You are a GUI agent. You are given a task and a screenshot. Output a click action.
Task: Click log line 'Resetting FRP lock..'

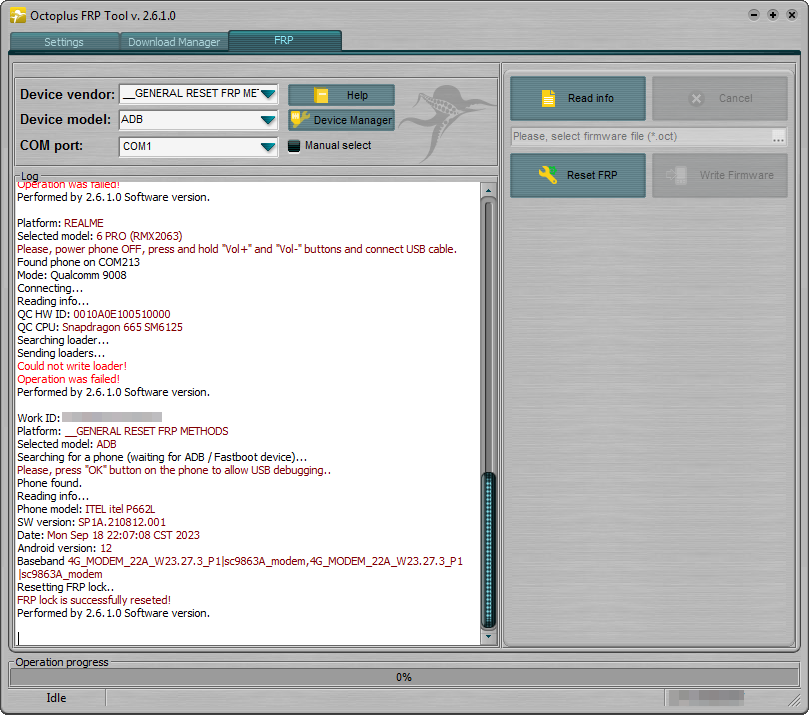(66, 587)
